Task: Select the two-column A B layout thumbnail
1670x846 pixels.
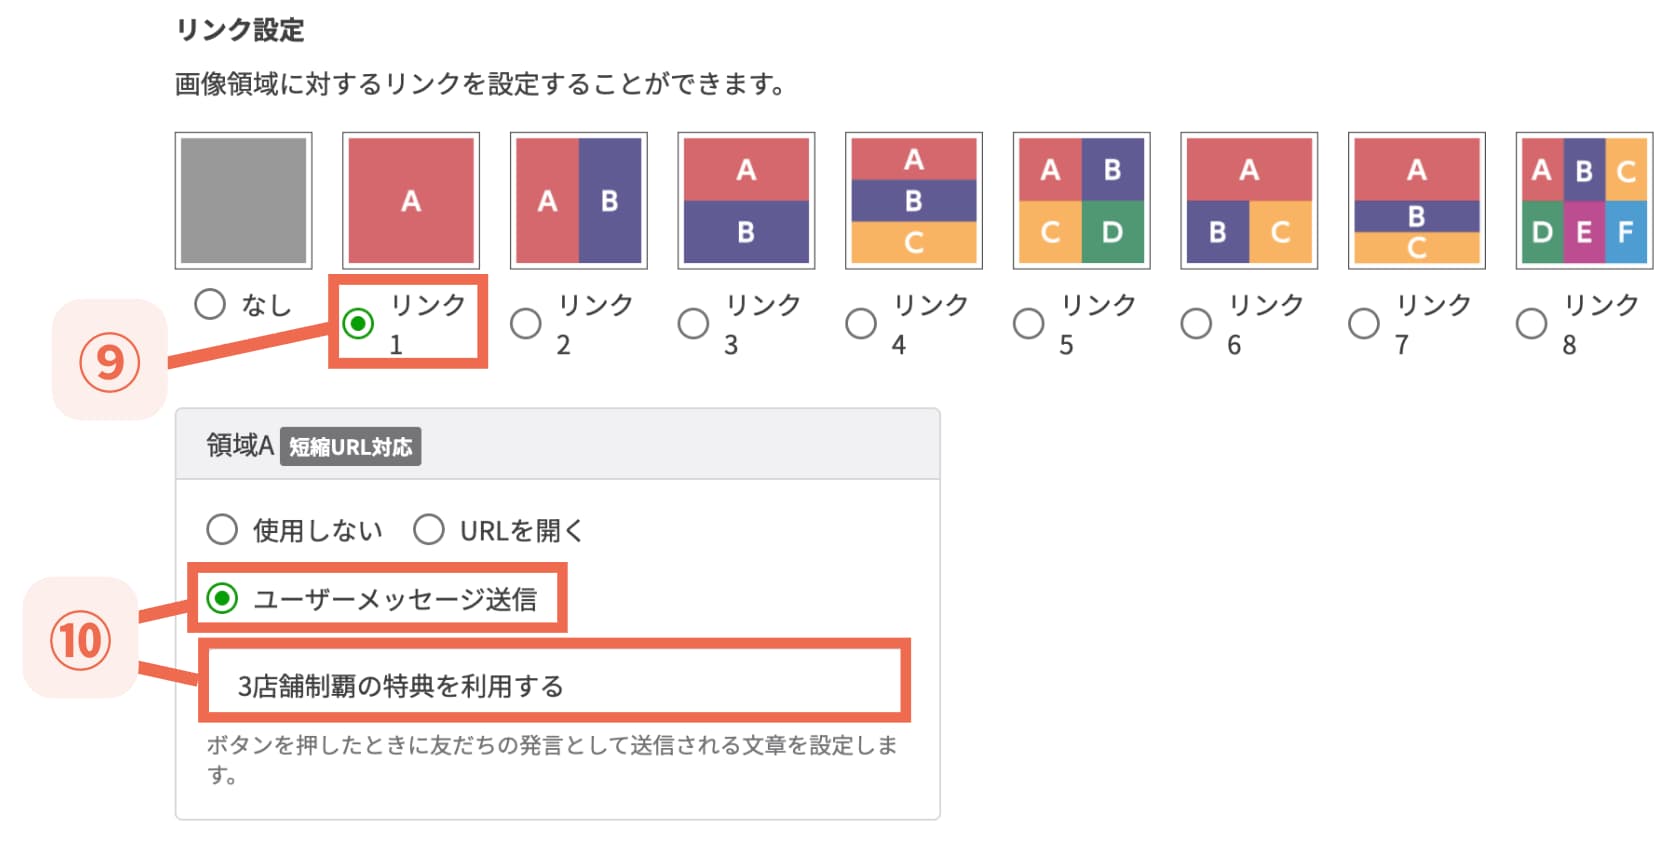Action: pos(578,199)
